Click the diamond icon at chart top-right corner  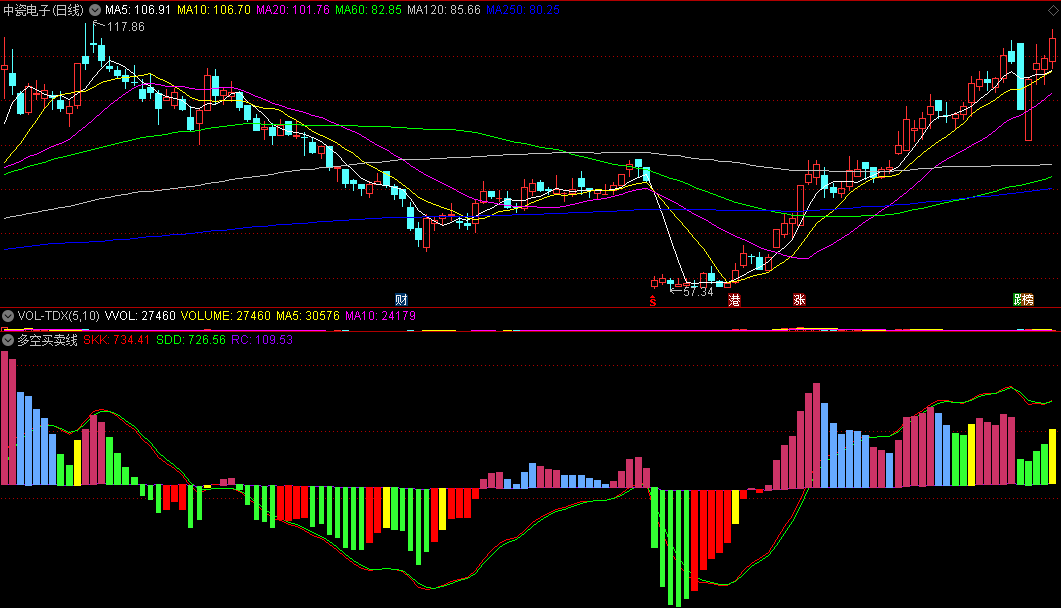click(x=1053, y=9)
